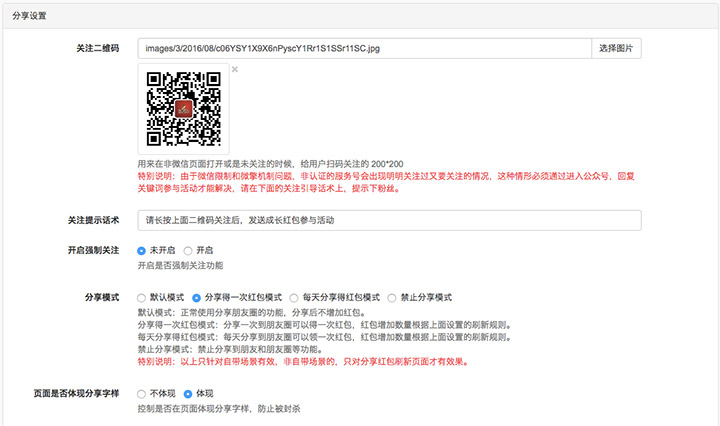Click the red note about 自带场景有效
This screenshot has width=720, height=426.
(x=303, y=362)
